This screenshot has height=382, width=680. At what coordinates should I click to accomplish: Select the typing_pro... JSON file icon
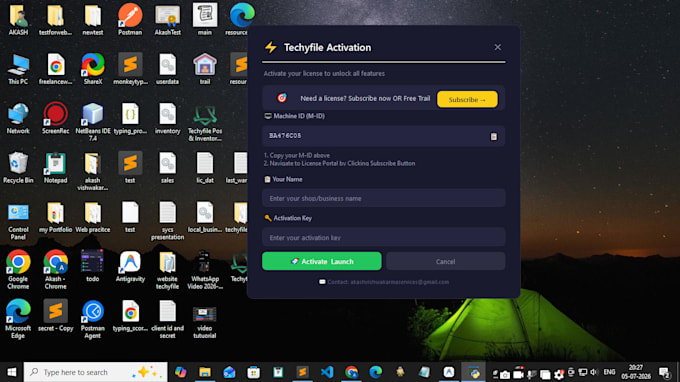tap(130, 119)
